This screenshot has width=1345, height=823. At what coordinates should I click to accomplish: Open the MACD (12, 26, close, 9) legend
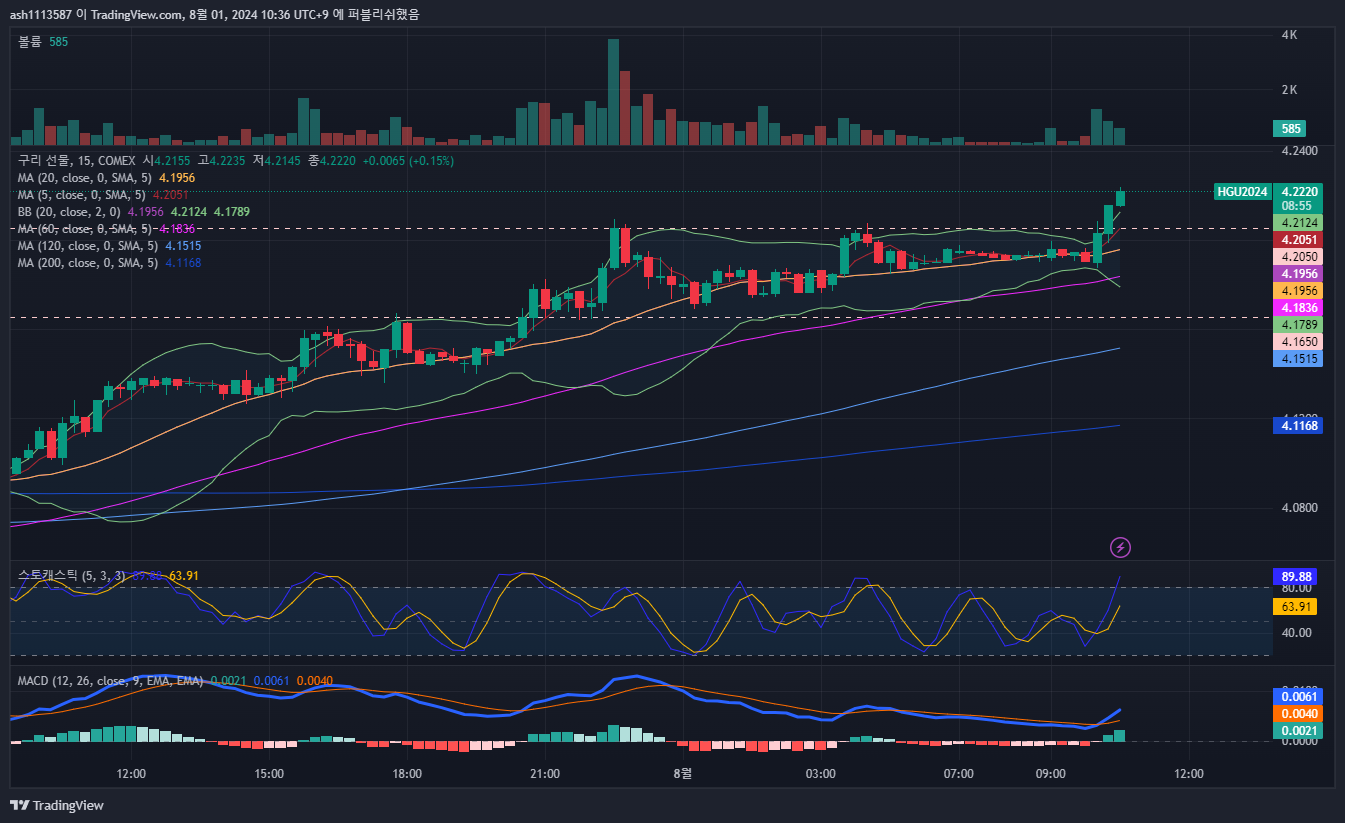tap(110, 680)
